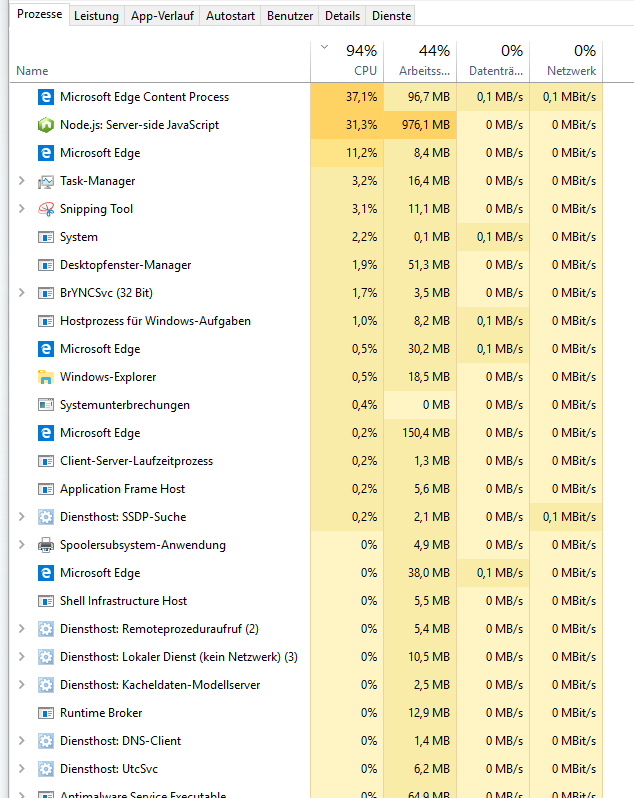Screen dimensions: 634x798
Task: Open the App-Verlauf tab
Action: pos(162,16)
